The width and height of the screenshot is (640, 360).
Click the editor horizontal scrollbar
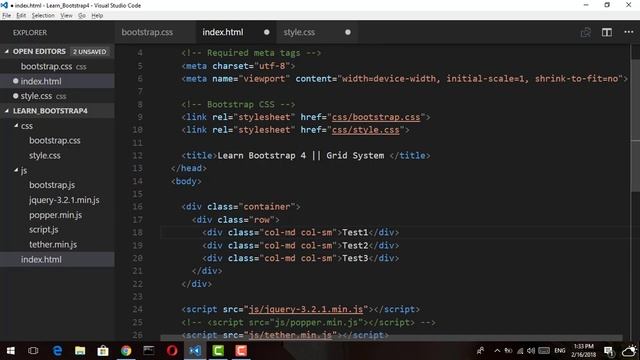click(x=391, y=338)
